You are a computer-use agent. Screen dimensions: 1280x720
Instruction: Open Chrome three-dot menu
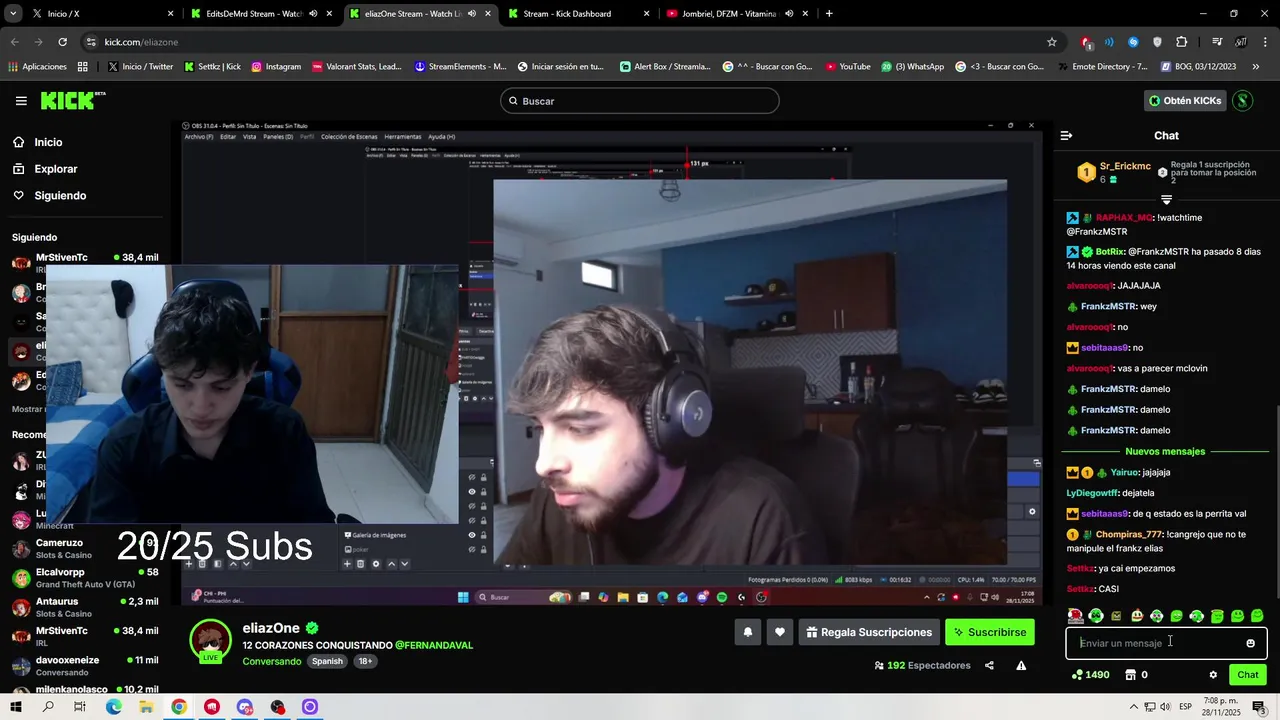1264,42
